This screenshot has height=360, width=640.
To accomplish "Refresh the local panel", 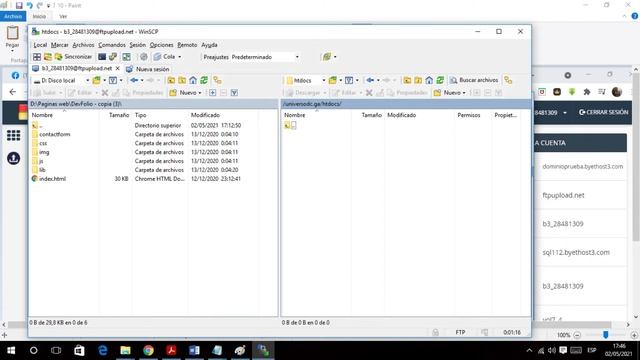I will click(x=204, y=80).
